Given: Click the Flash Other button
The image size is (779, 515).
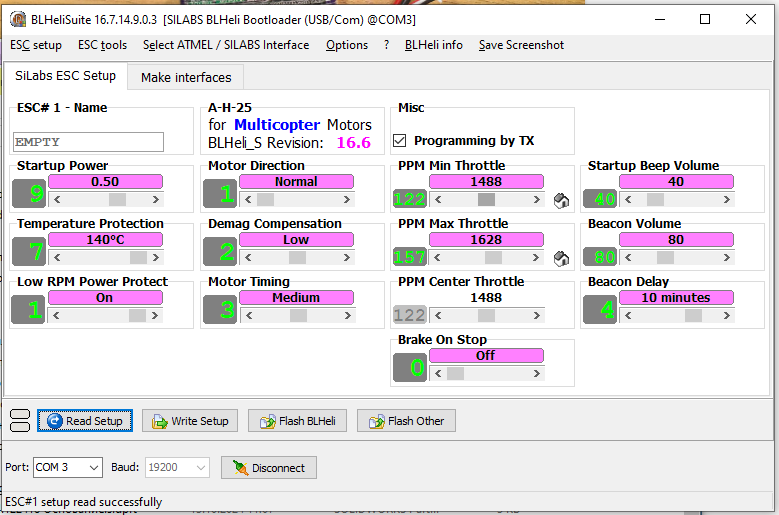Looking at the screenshot, I should coord(406,421).
